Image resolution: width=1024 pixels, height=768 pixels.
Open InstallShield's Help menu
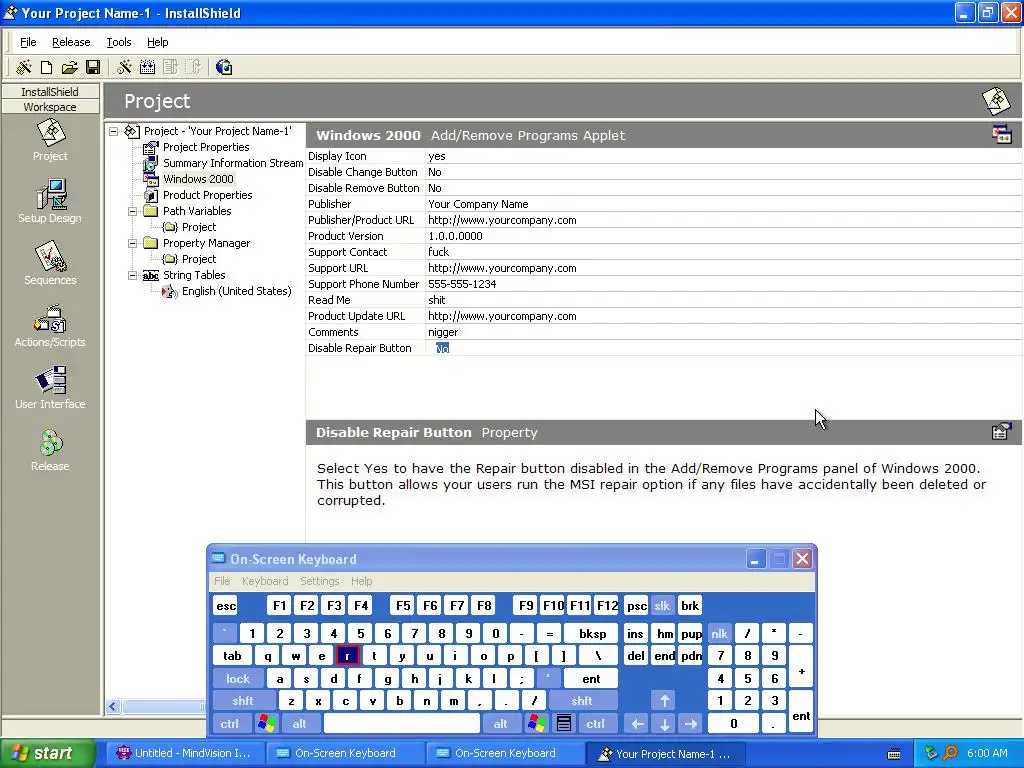coord(157,42)
